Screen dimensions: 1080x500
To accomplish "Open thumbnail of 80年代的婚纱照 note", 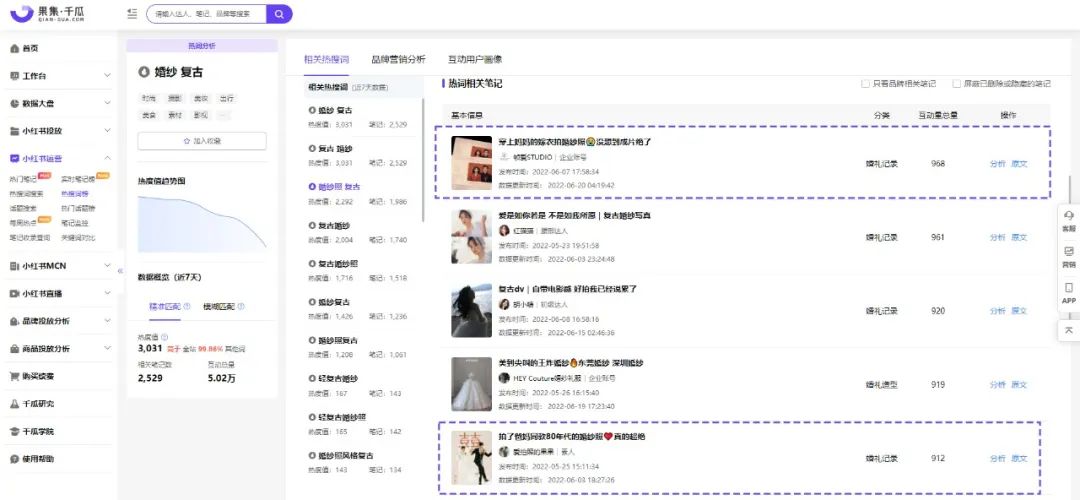I will (x=471, y=458).
